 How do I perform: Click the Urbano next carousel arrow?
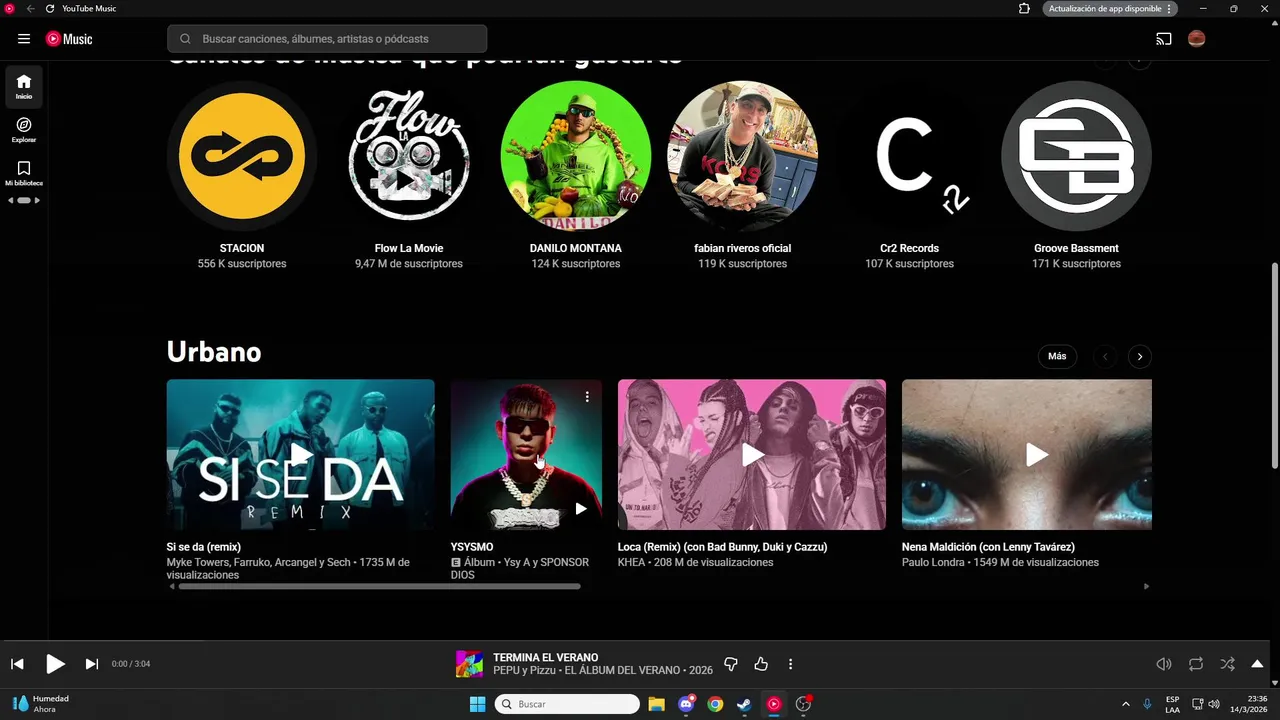(1139, 356)
